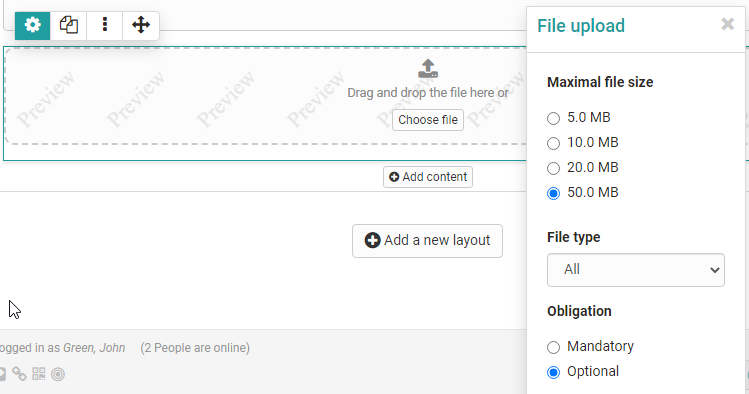Image resolution: width=749 pixels, height=394 pixels.
Task: Open element settings gear icon
Action: pos(32,25)
